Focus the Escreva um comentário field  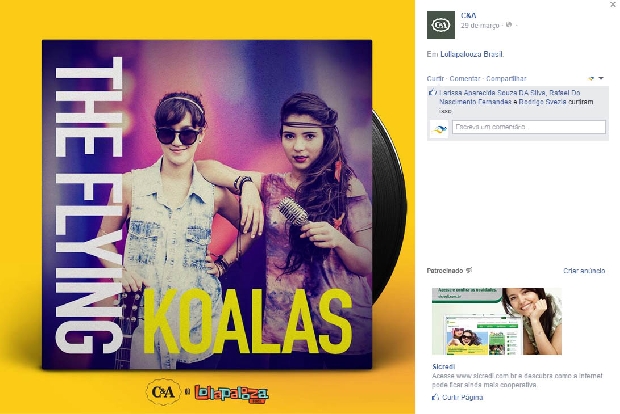pyautogui.click(x=529, y=127)
